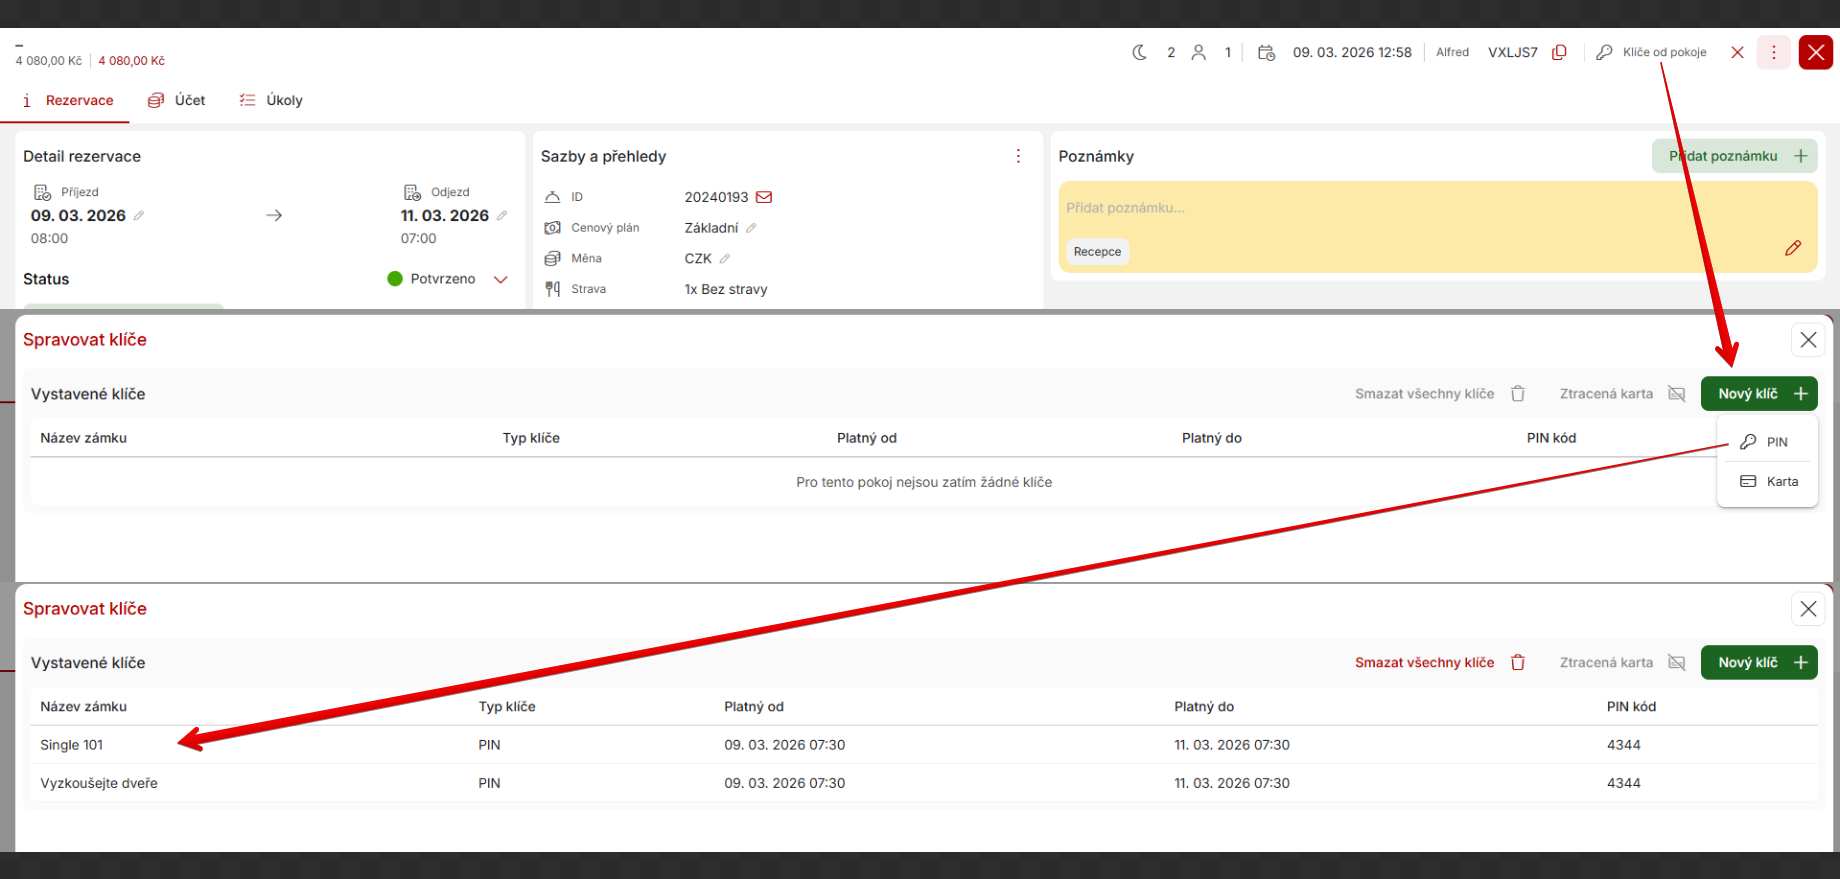This screenshot has height=879, width=1840.
Task: Open Nový klíč dropdown in upper panel
Action: coord(1759,394)
